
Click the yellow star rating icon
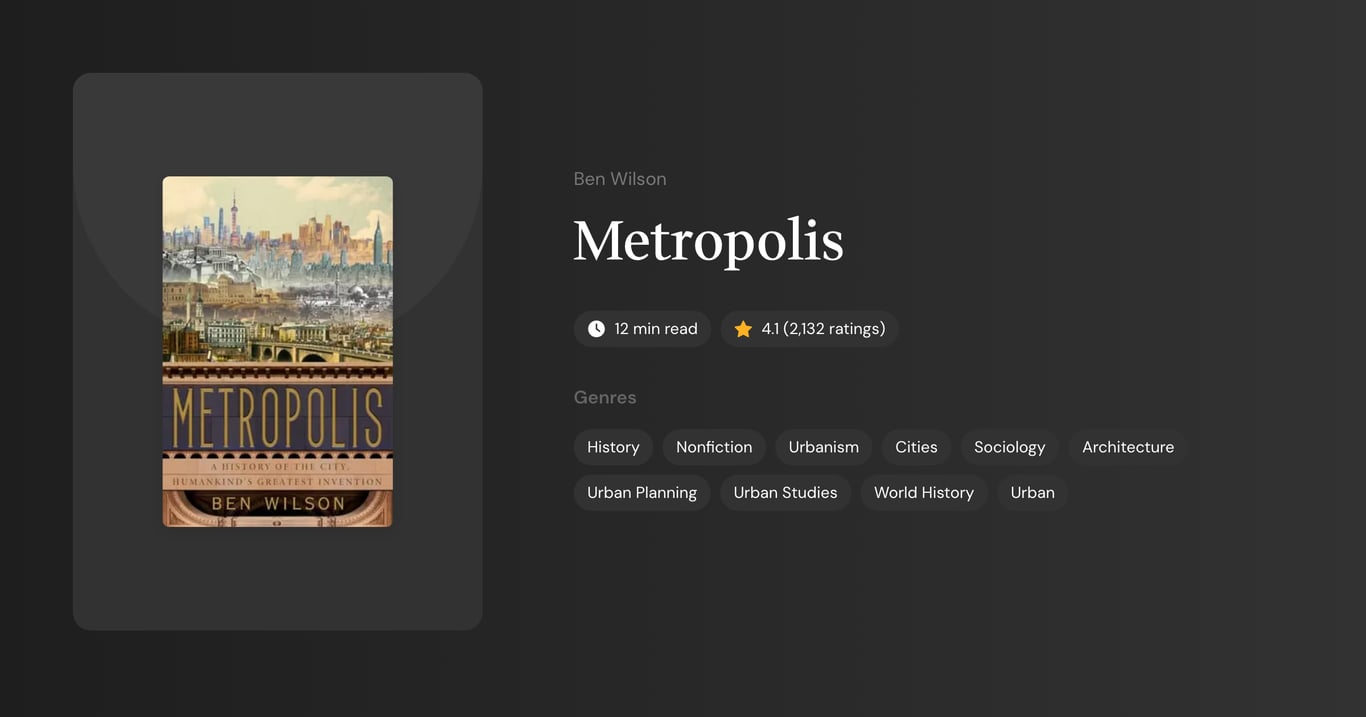742,328
